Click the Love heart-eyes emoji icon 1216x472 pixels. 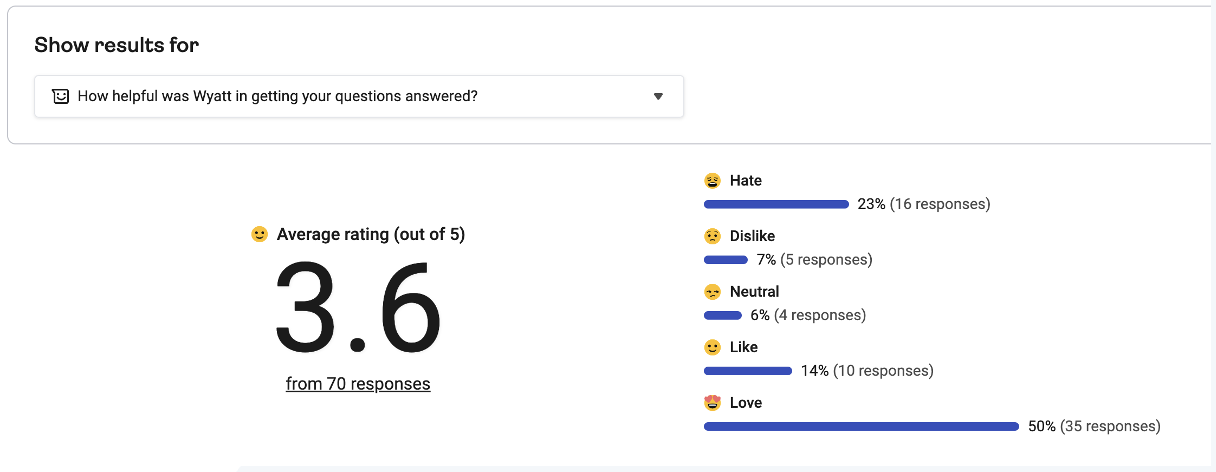712,403
